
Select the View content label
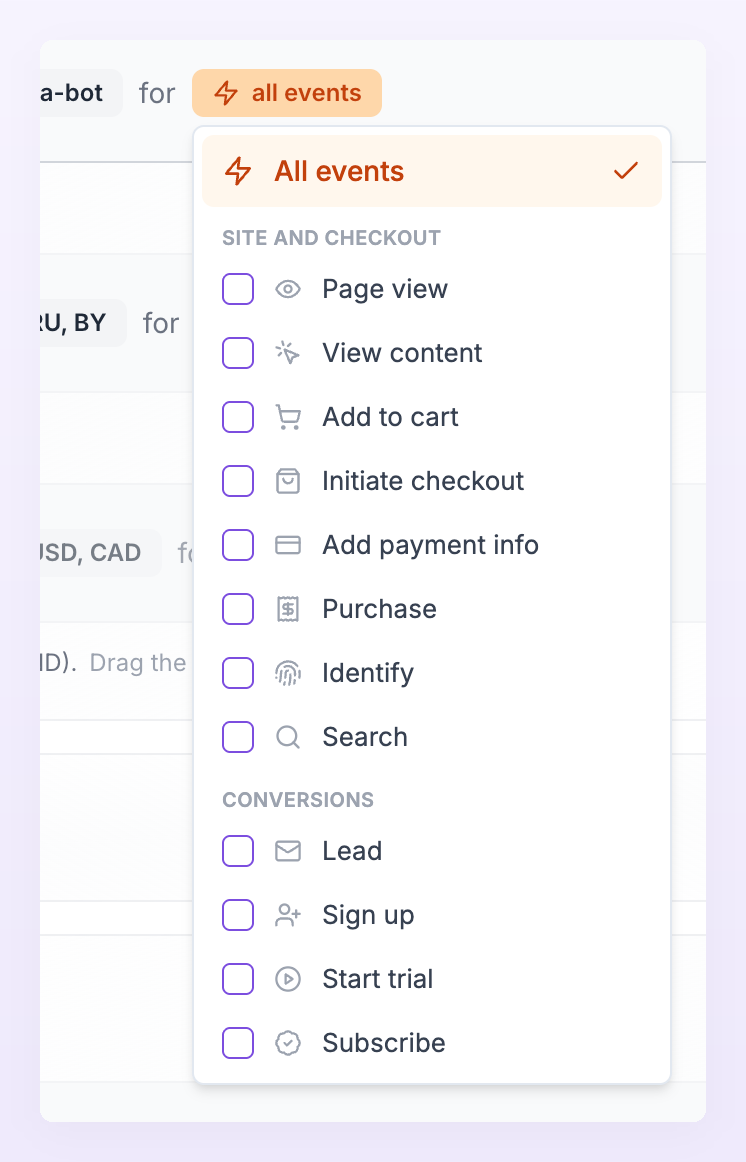click(x=402, y=353)
